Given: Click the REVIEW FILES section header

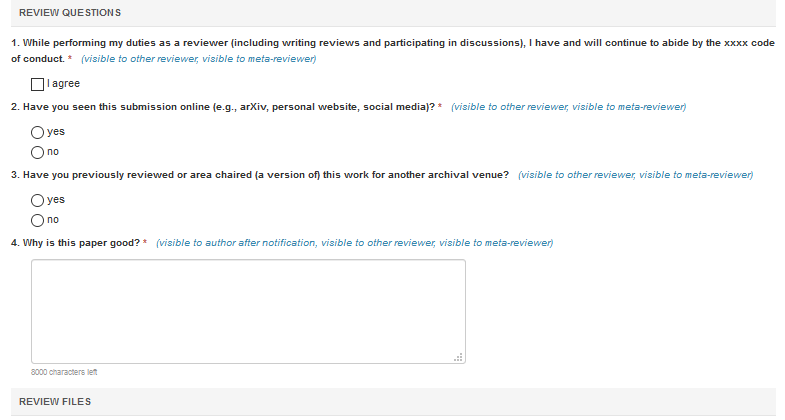Looking at the screenshot, I should coord(55,401).
